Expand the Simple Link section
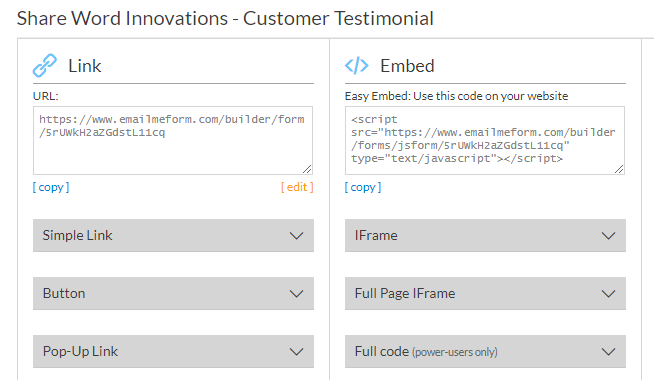Image resolution: width=654 pixels, height=380 pixels. pyautogui.click(x=173, y=235)
